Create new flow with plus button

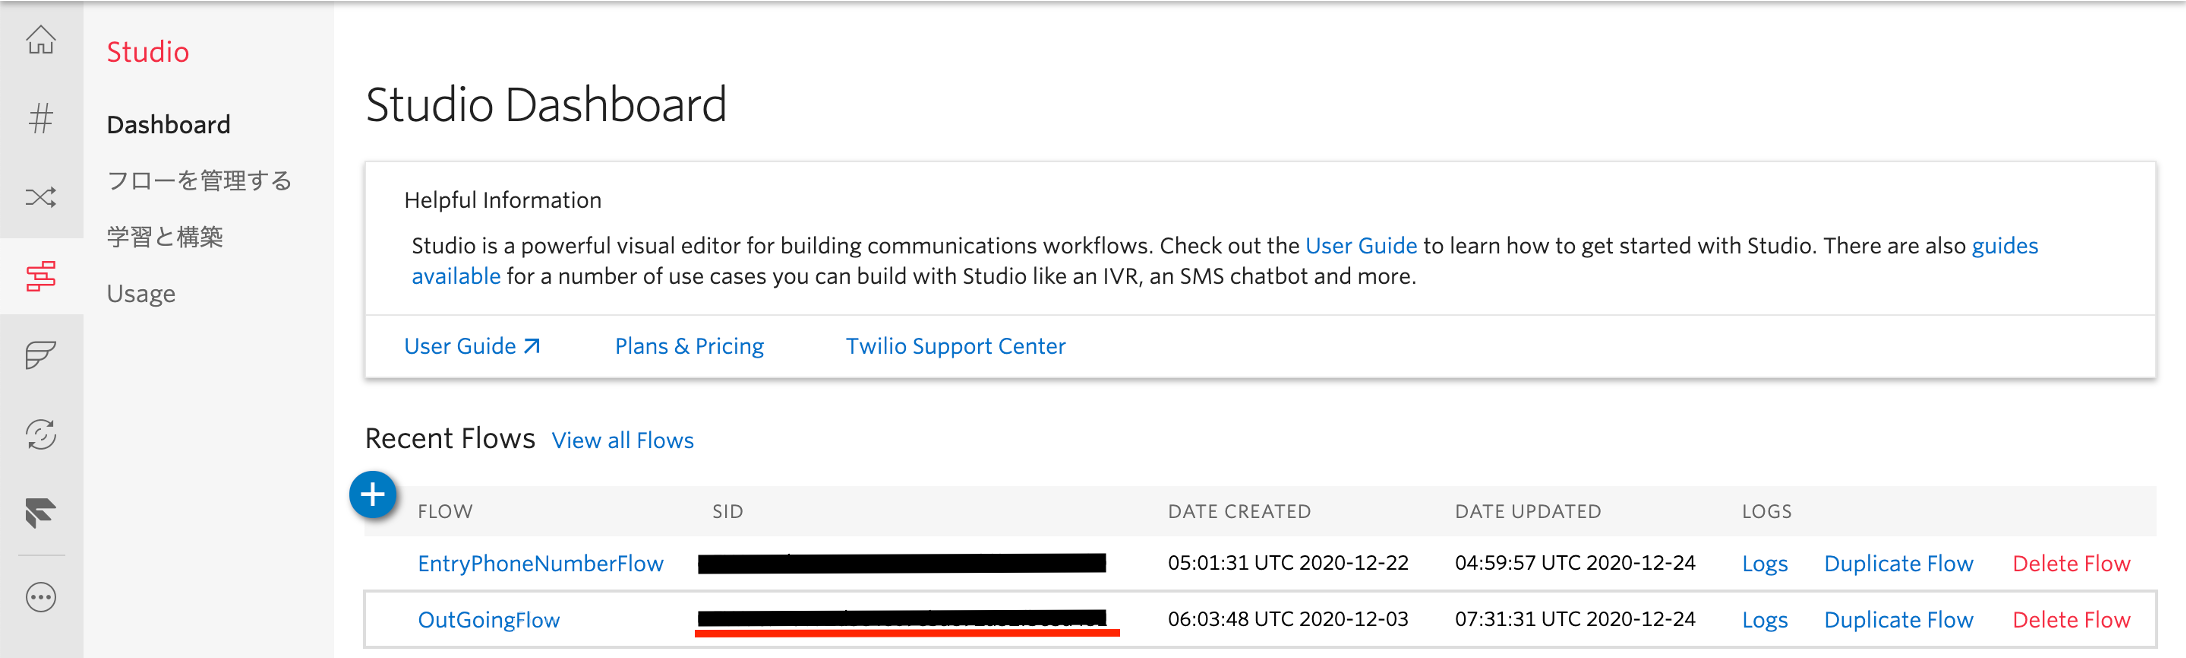(373, 495)
